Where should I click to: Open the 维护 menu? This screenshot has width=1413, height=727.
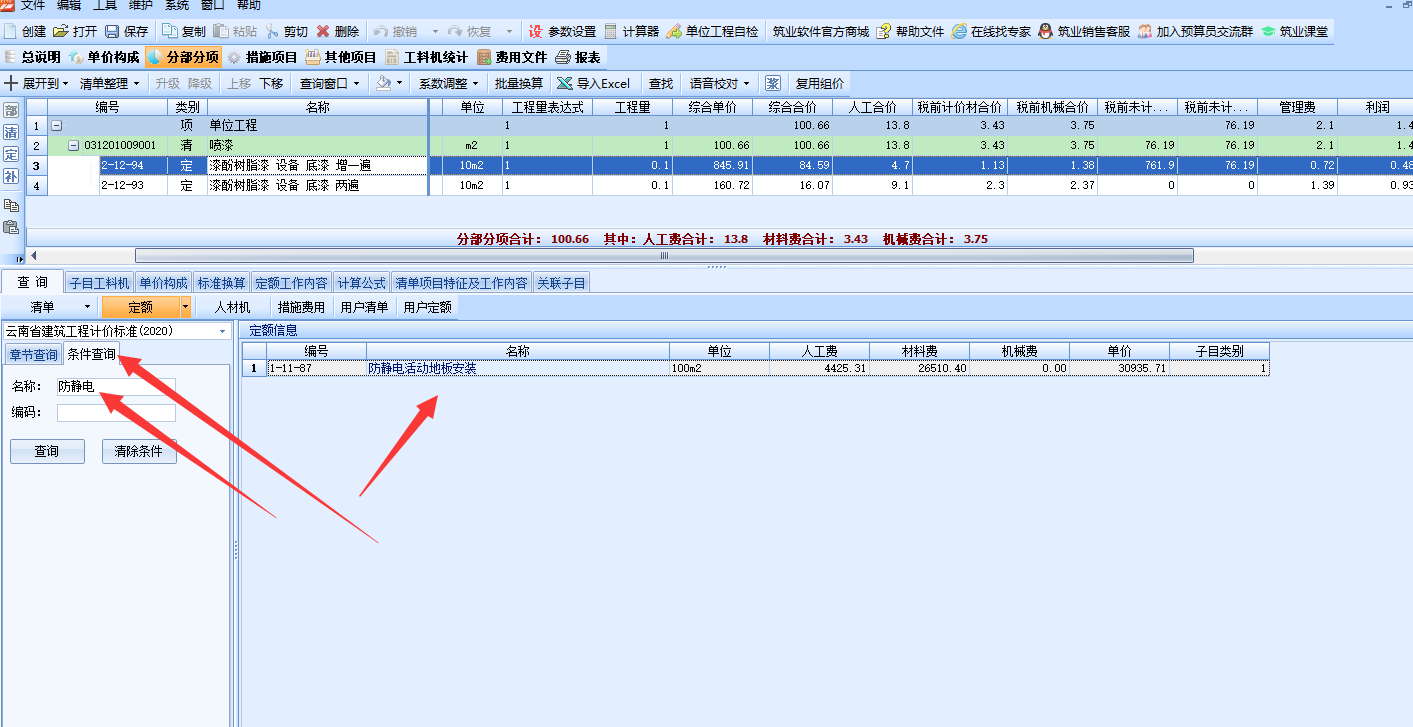point(141,5)
